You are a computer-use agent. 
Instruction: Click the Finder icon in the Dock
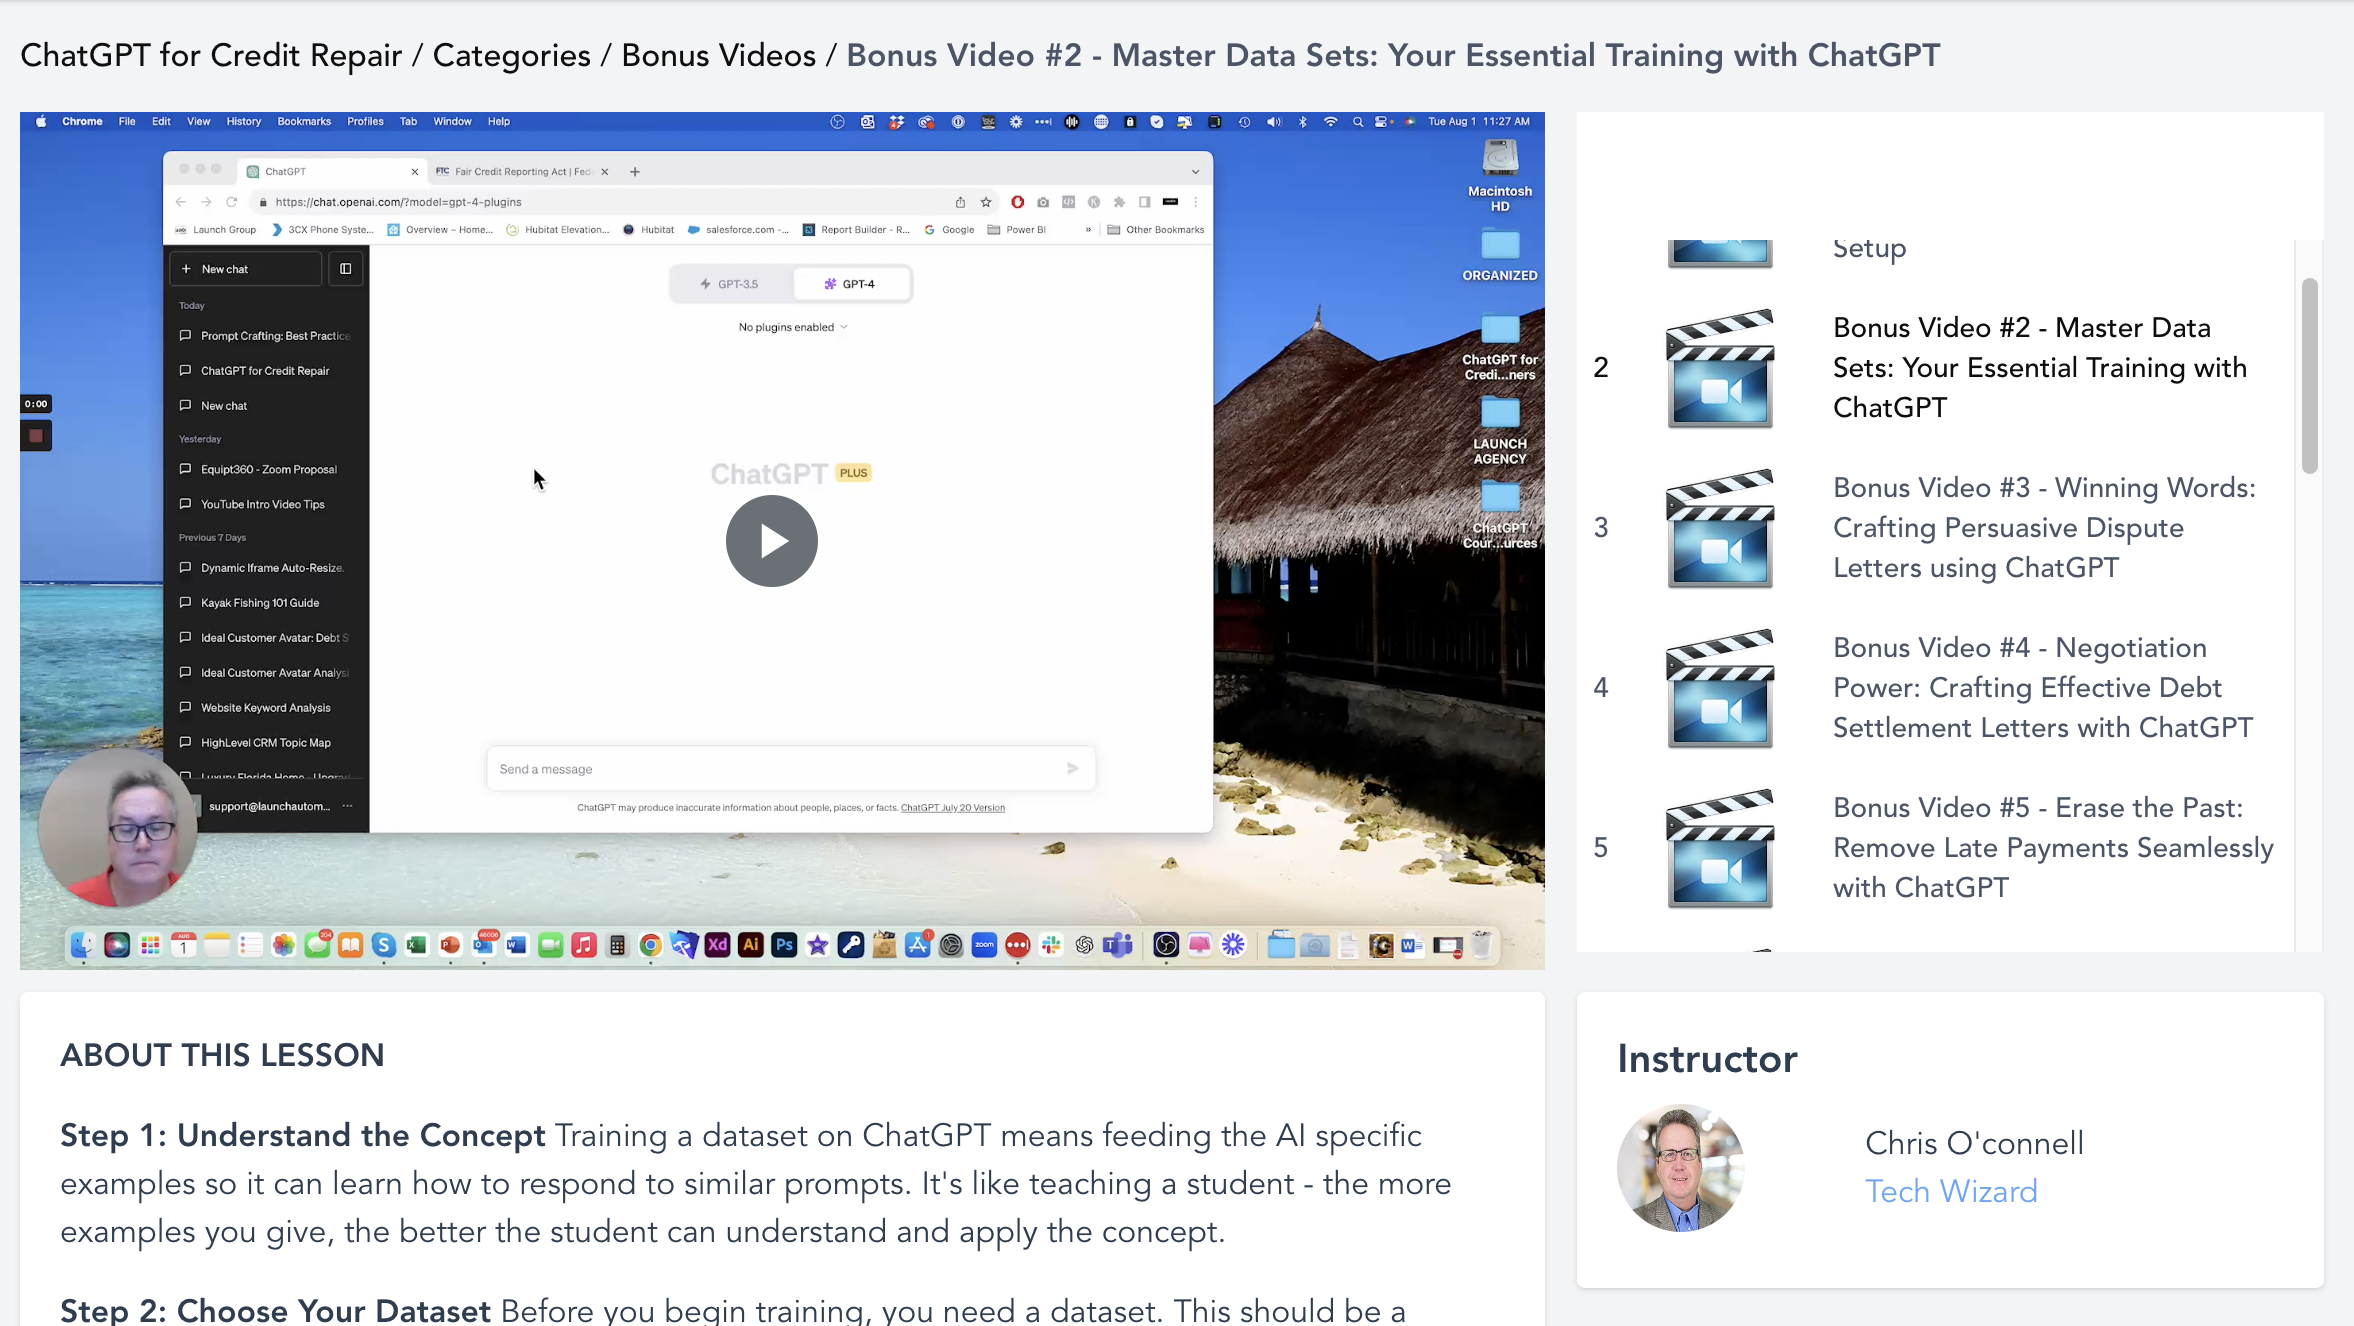[83, 945]
